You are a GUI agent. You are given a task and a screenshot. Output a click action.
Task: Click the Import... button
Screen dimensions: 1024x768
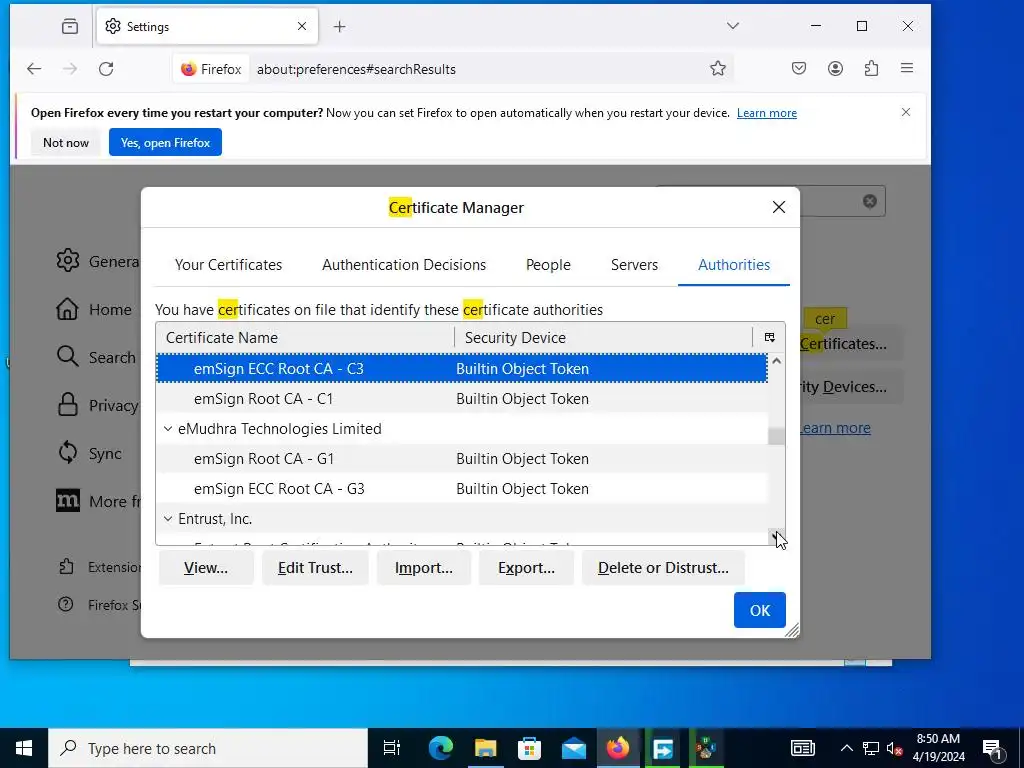coord(424,568)
